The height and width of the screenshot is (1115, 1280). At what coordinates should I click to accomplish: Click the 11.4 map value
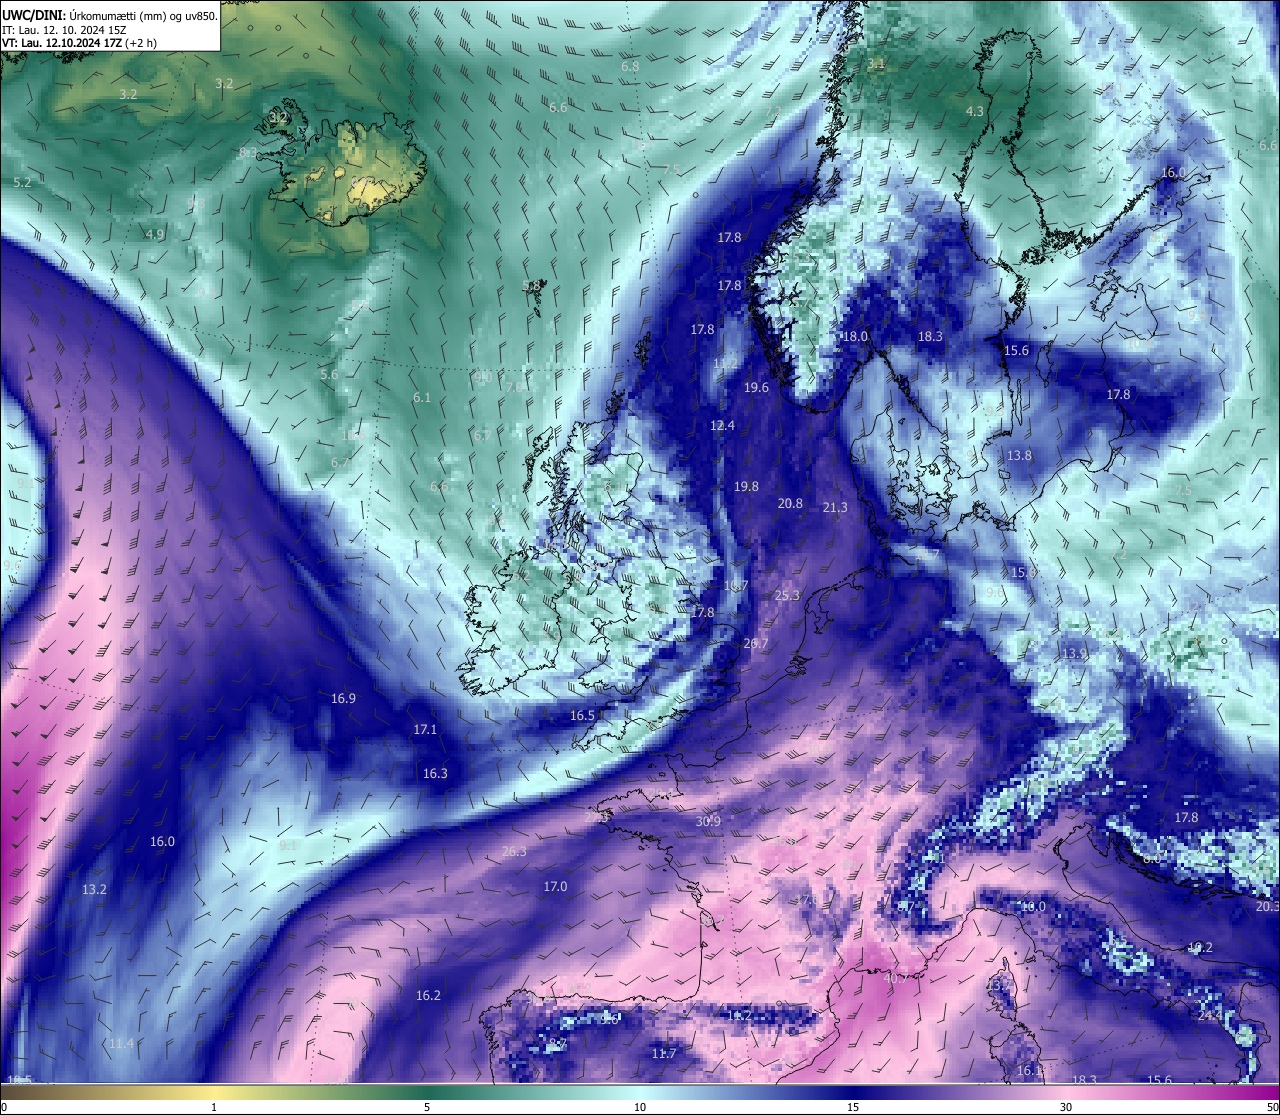[x=121, y=1043]
